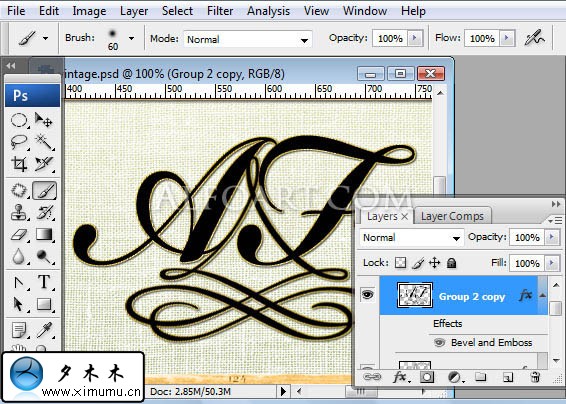The height and width of the screenshot is (404, 566).
Task: Select the Slice tool
Action: [x=44, y=164]
